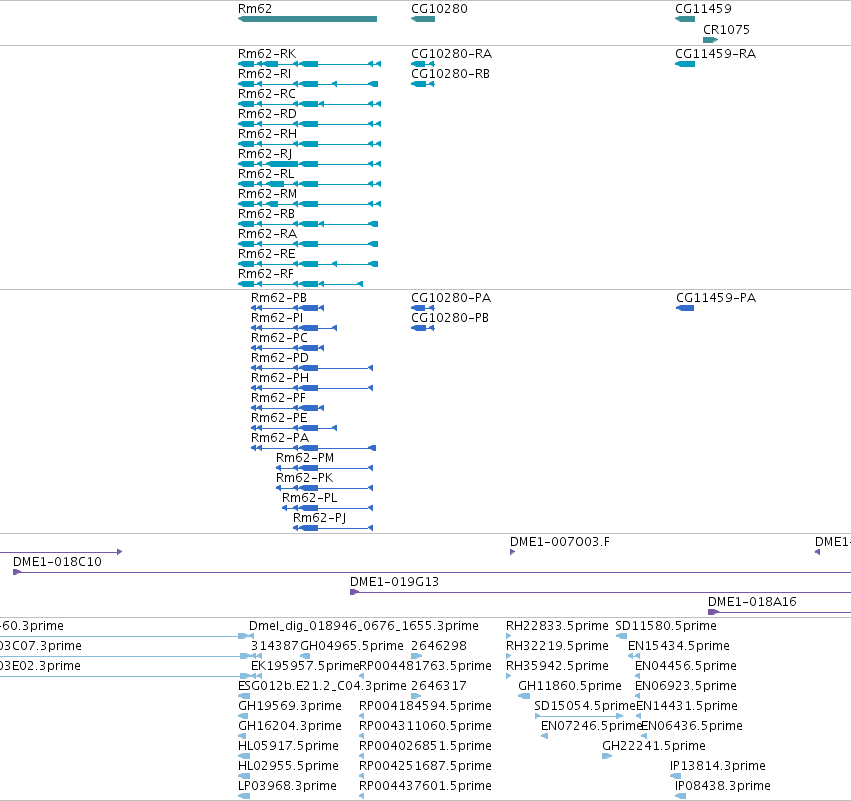Click the Rm62-PI protein label
This screenshot has width=851, height=801.
(x=277, y=318)
